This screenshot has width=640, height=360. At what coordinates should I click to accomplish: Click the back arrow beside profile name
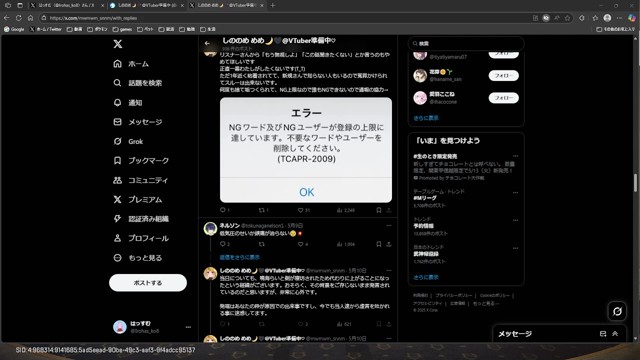tap(207, 43)
